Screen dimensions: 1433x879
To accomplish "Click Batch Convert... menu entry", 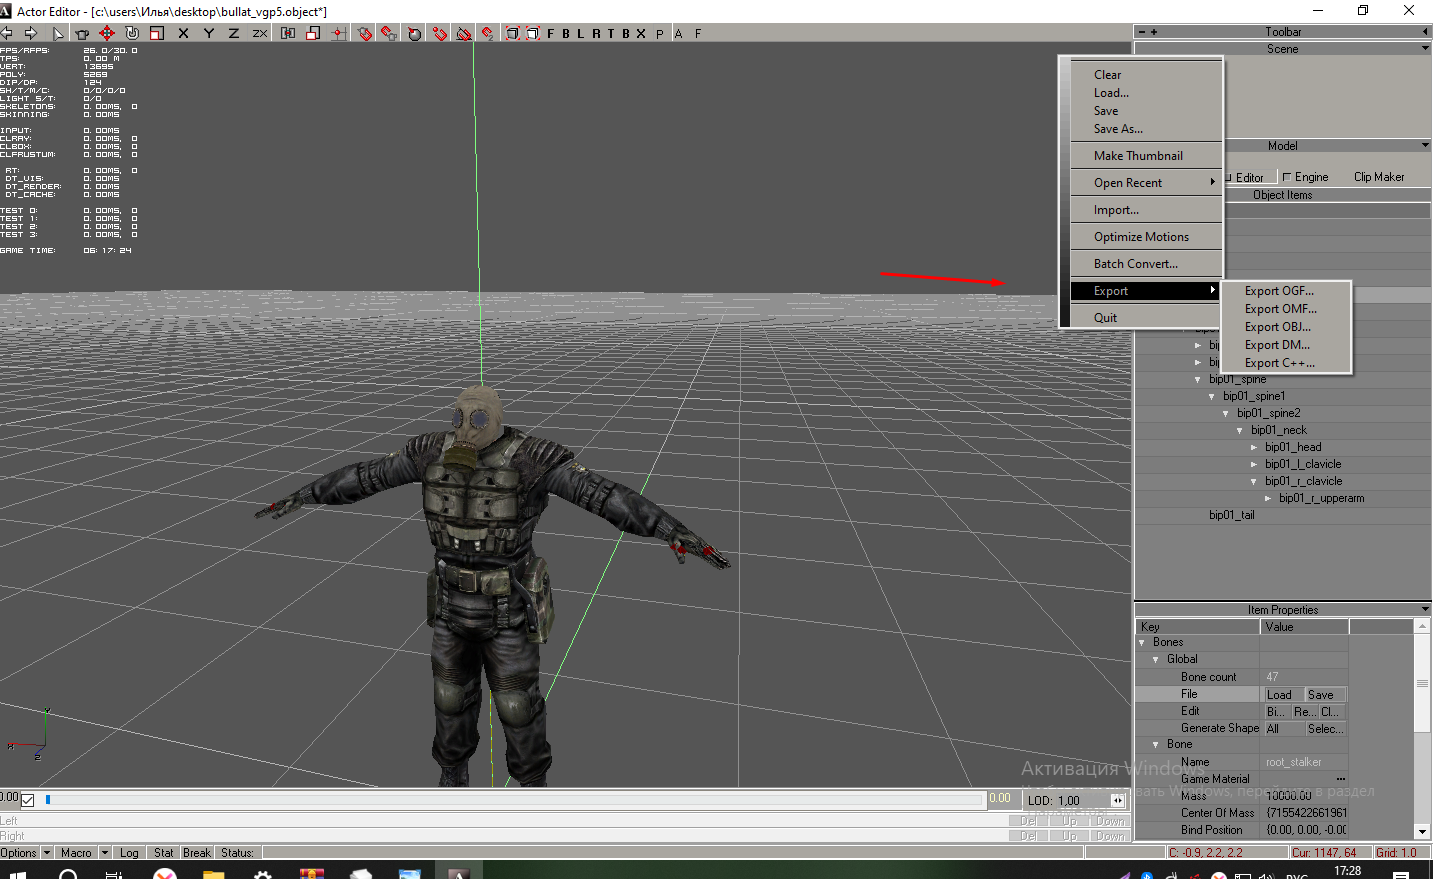I will point(1145,264).
